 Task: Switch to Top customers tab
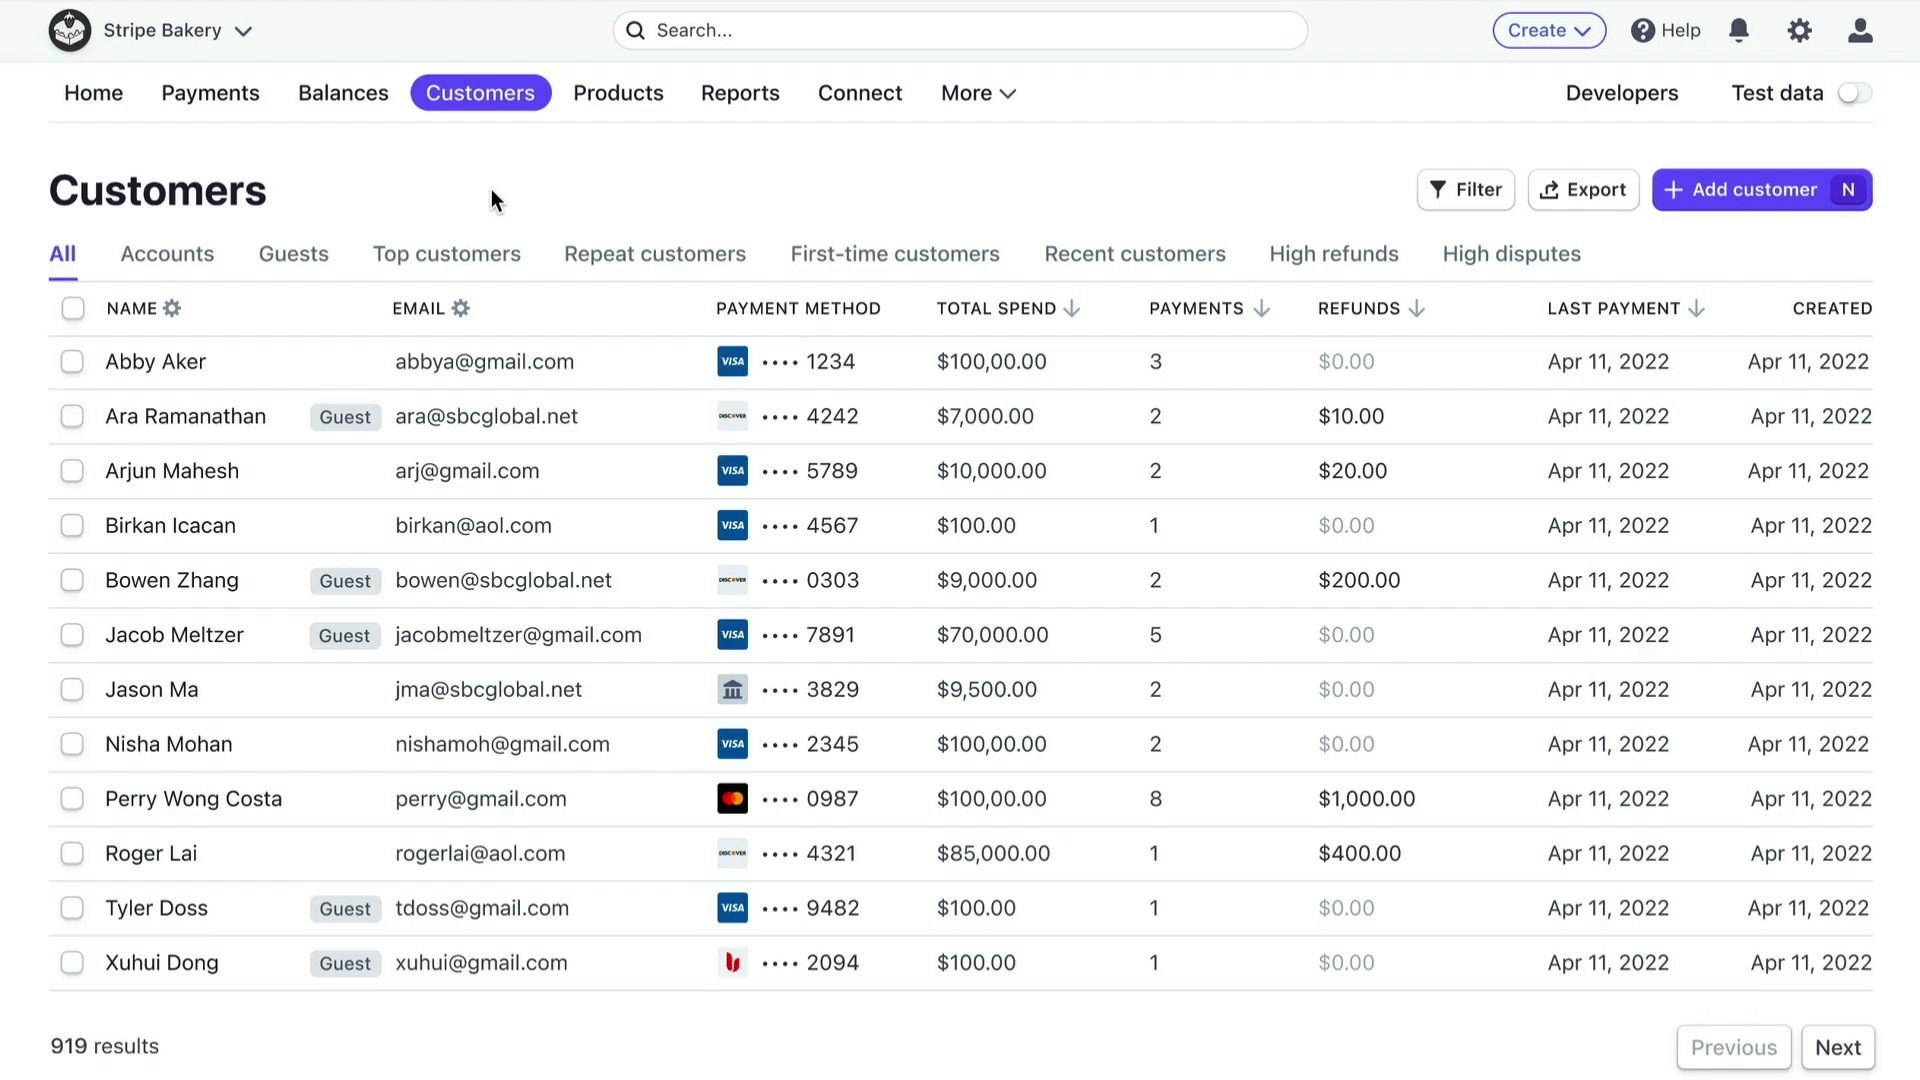click(x=447, y=254)
